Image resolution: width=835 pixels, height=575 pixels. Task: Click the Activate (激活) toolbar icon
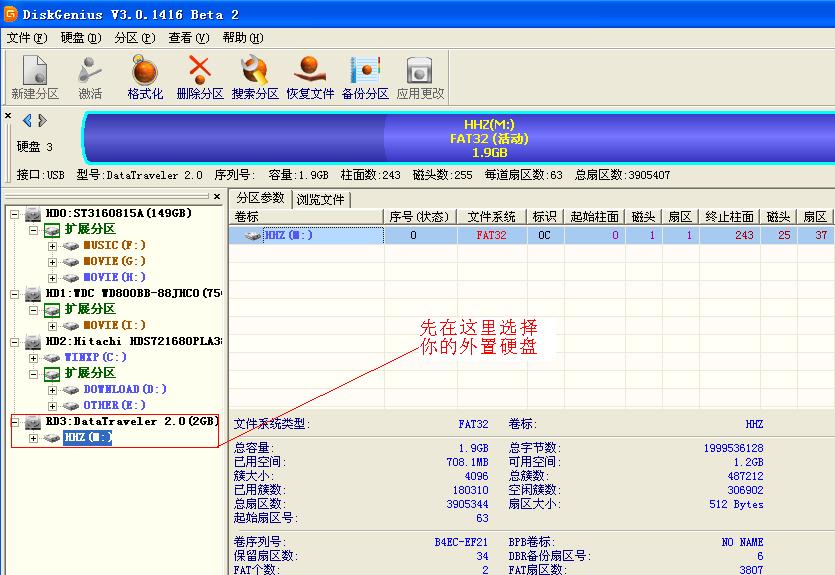(90, 77)
